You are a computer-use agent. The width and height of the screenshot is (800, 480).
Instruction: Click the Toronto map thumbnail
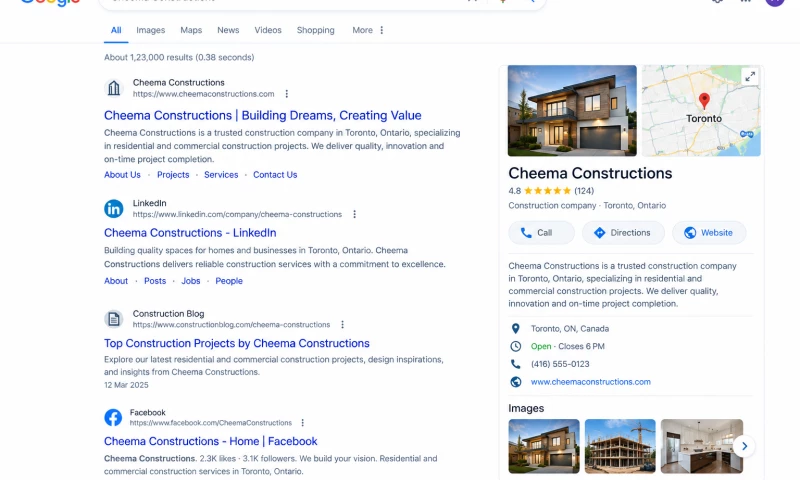701,111
